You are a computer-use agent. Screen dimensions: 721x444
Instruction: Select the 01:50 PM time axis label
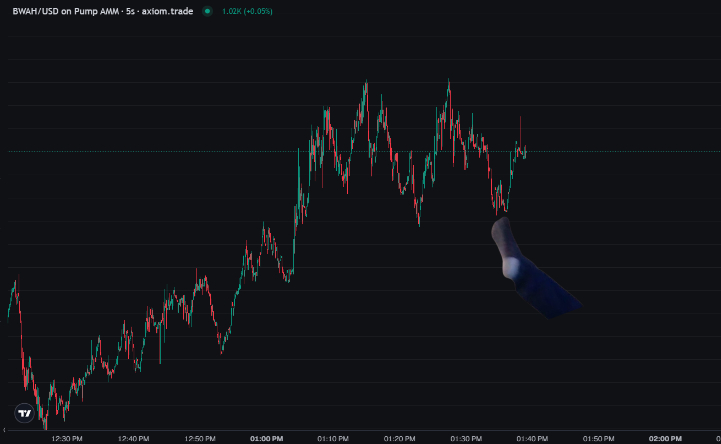[599, 438]
